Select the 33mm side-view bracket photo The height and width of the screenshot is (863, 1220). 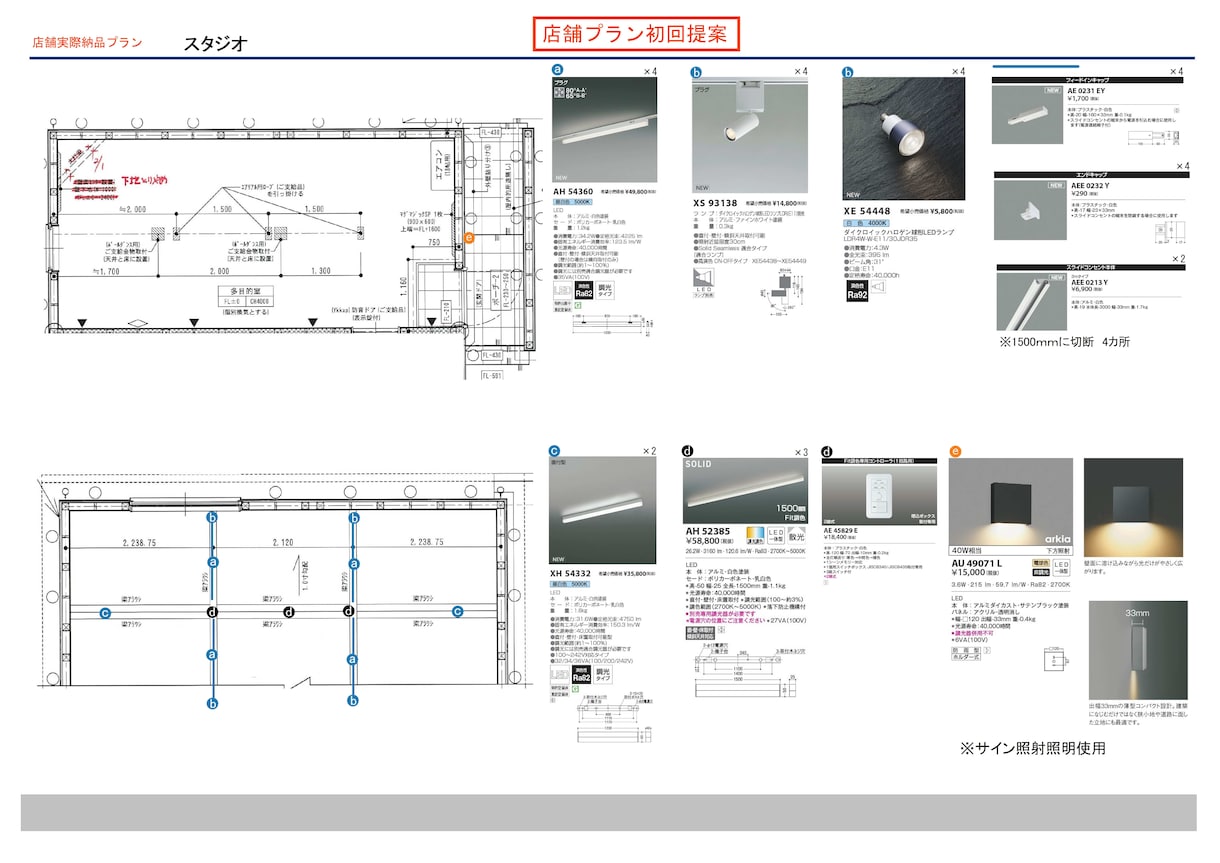click(1138, 650)
